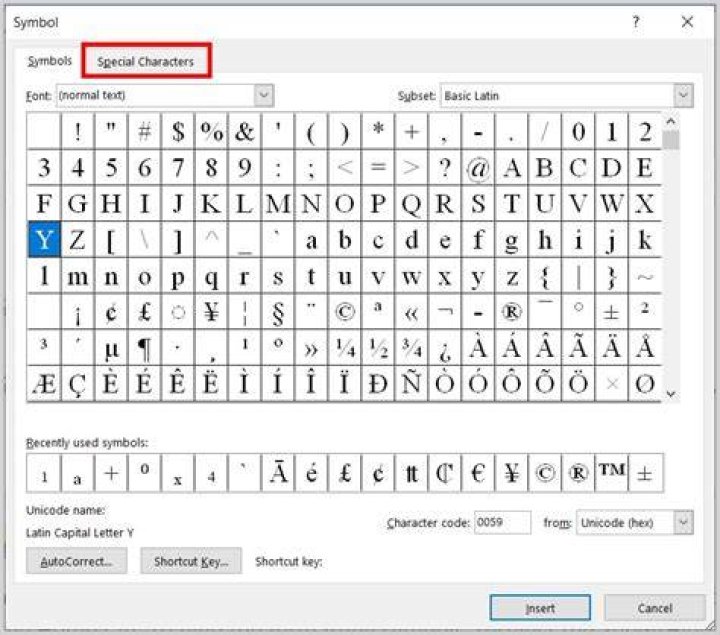Select the one quarter ¼ fraction
The height and width of the screenshot is (635, 720).
pos(344,348)
